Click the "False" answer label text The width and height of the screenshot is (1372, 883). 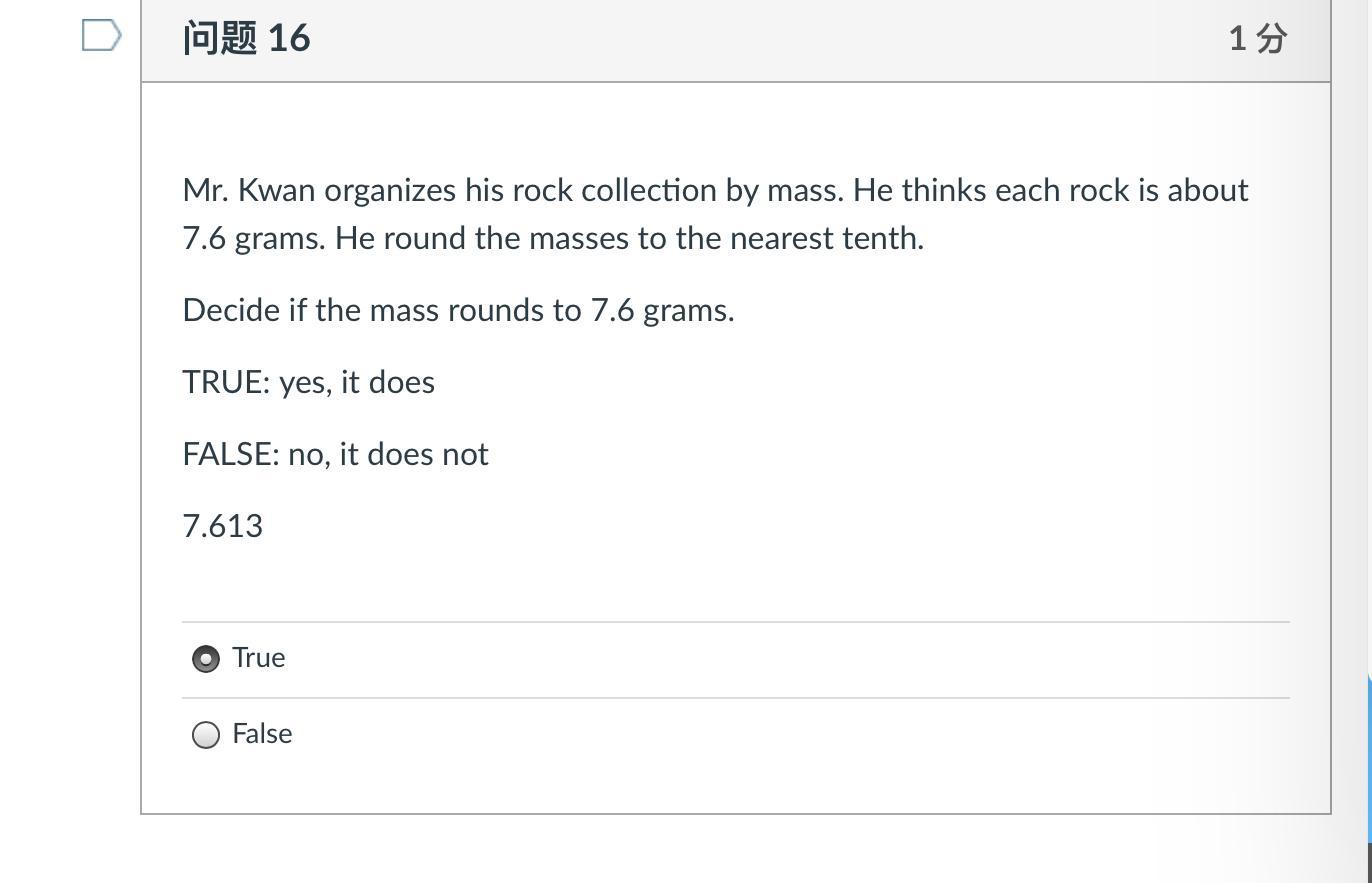(262, 734)
